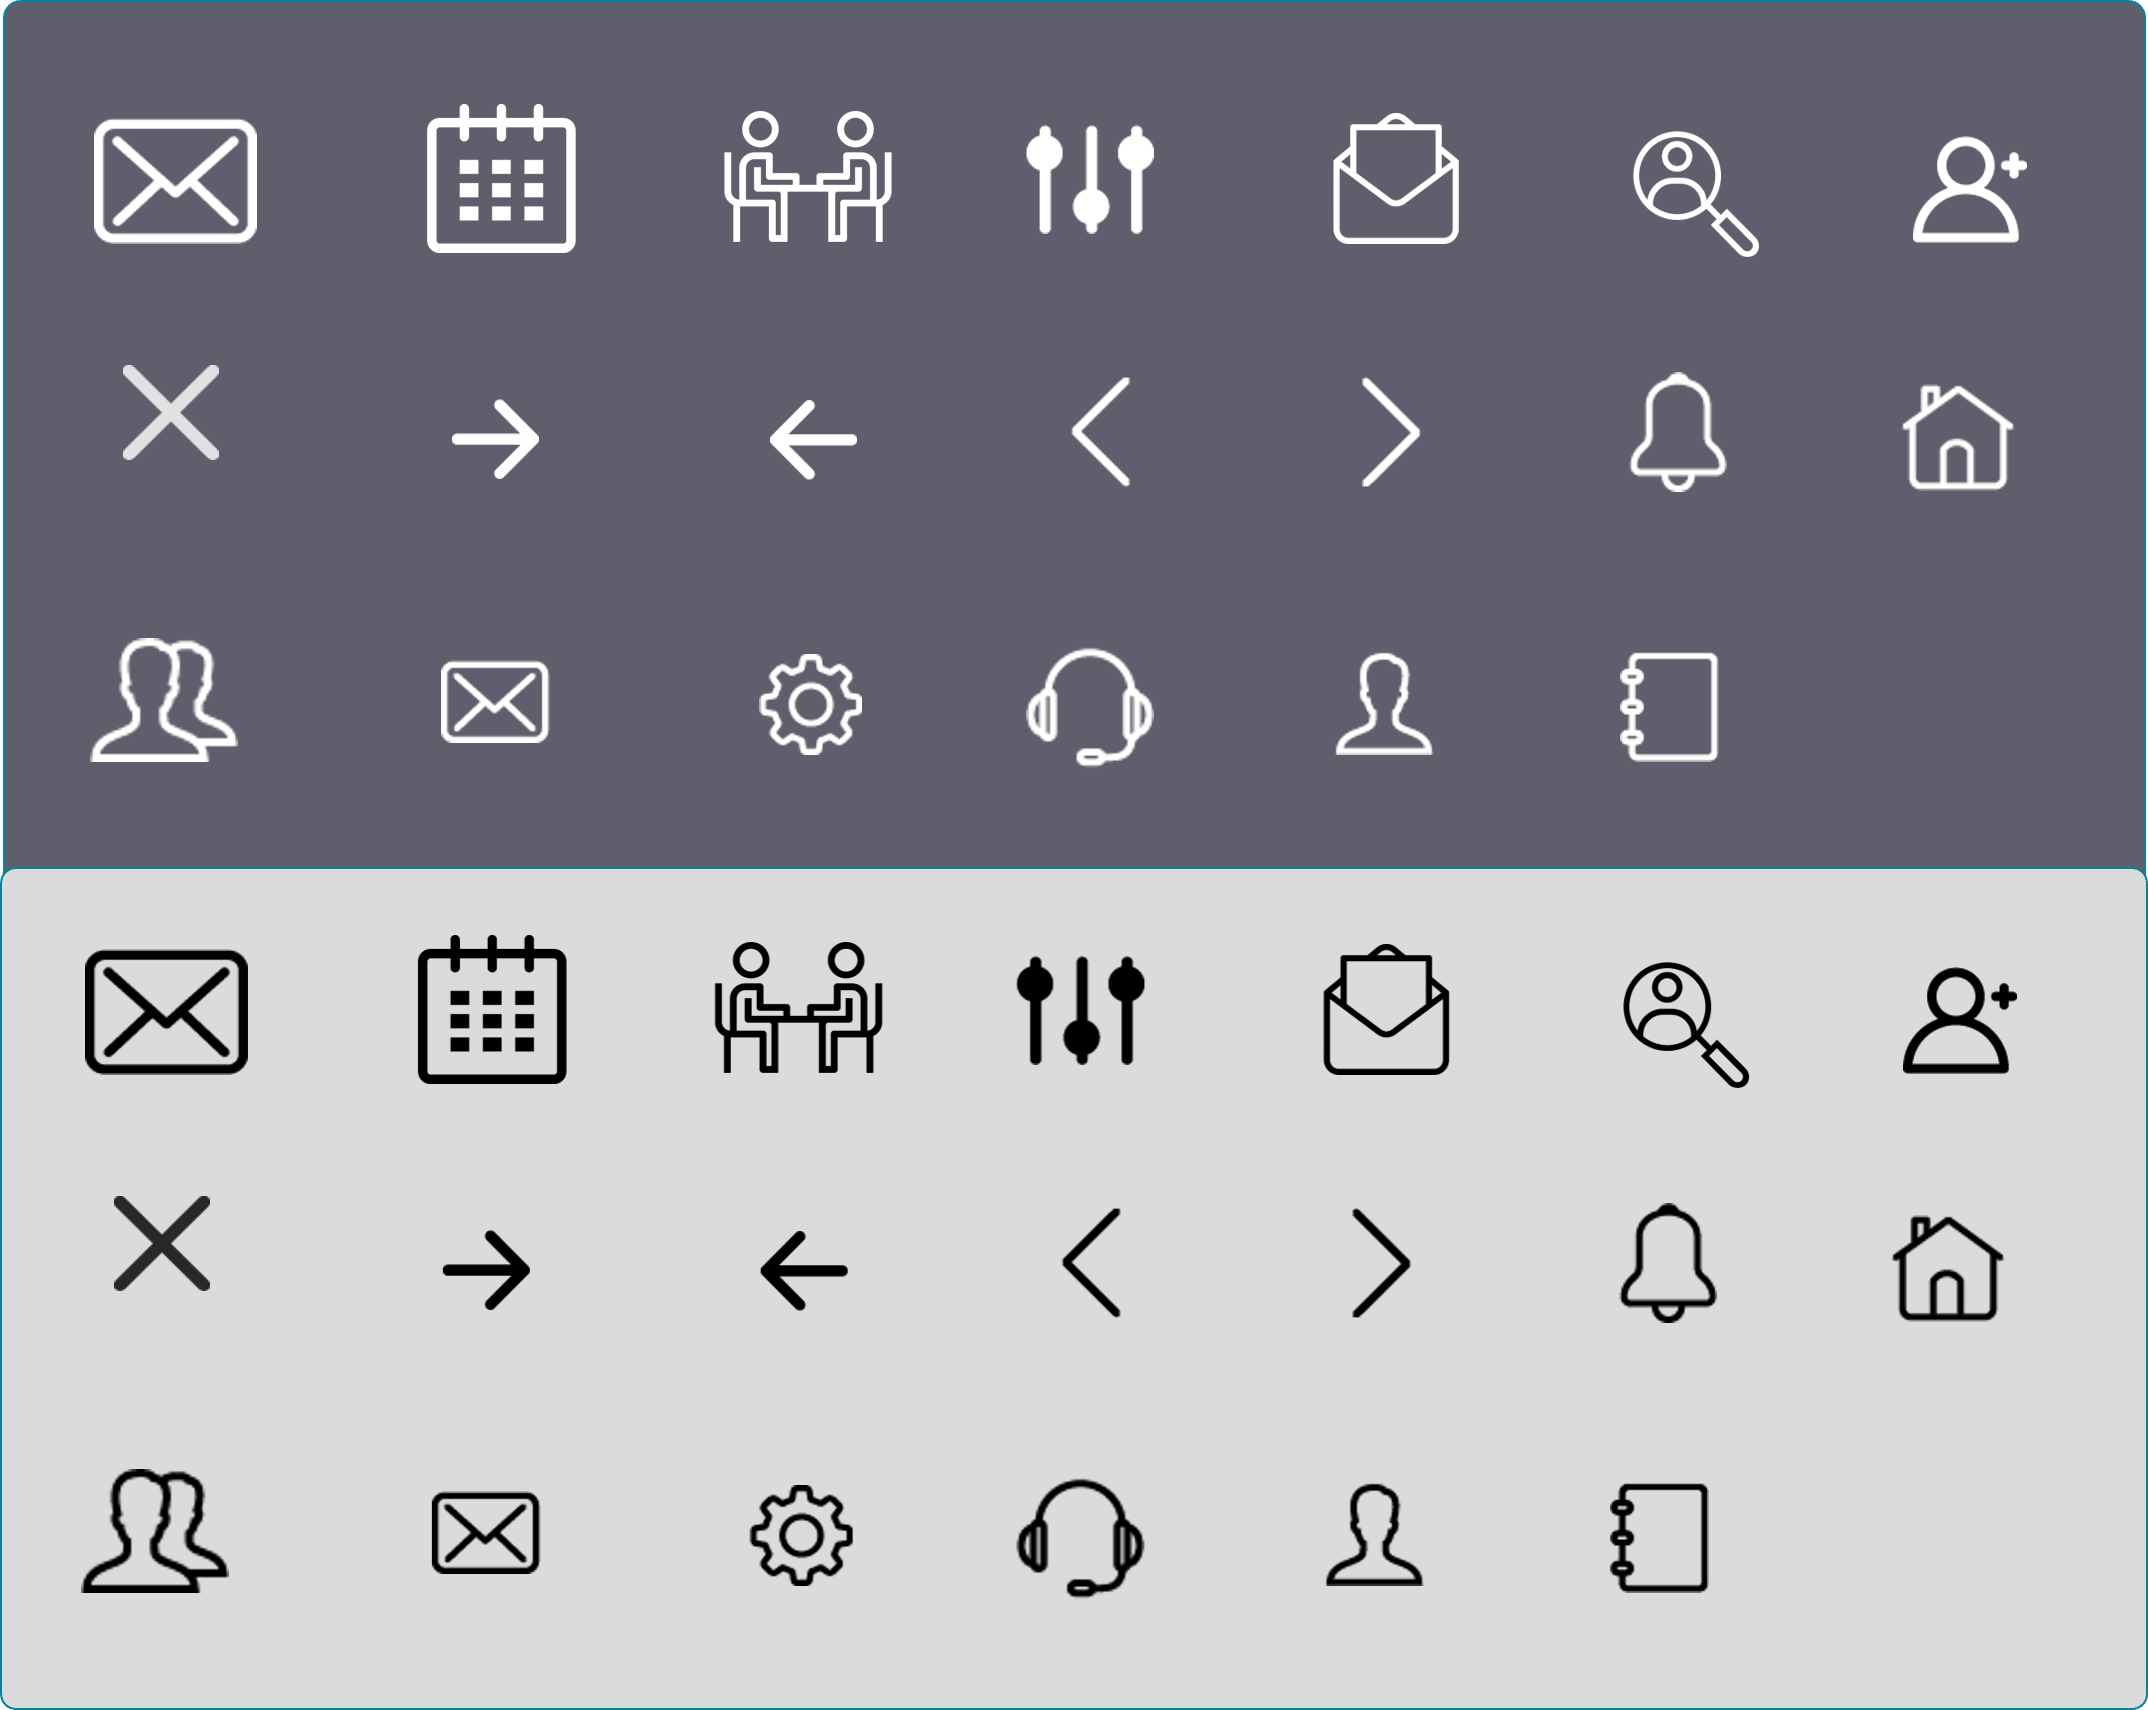The height and width of the screenshot is (1710, 2148).
Task: Click the small black envelope icon
Action: 485,1533
